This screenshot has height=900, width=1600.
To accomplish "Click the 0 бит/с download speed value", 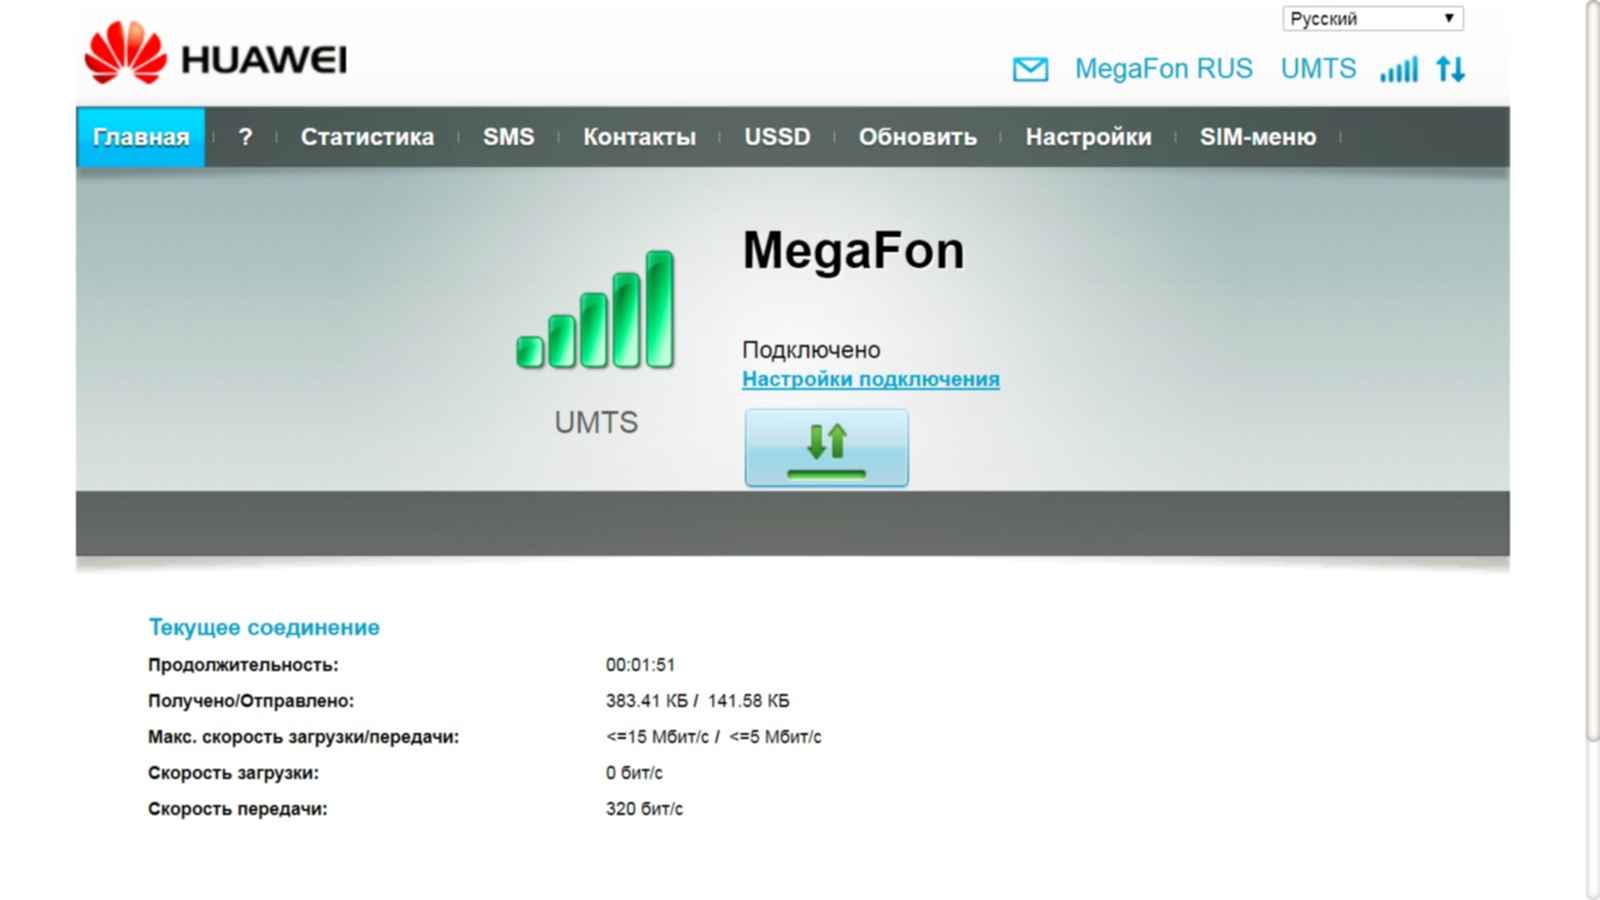I will tap(634, 773).
